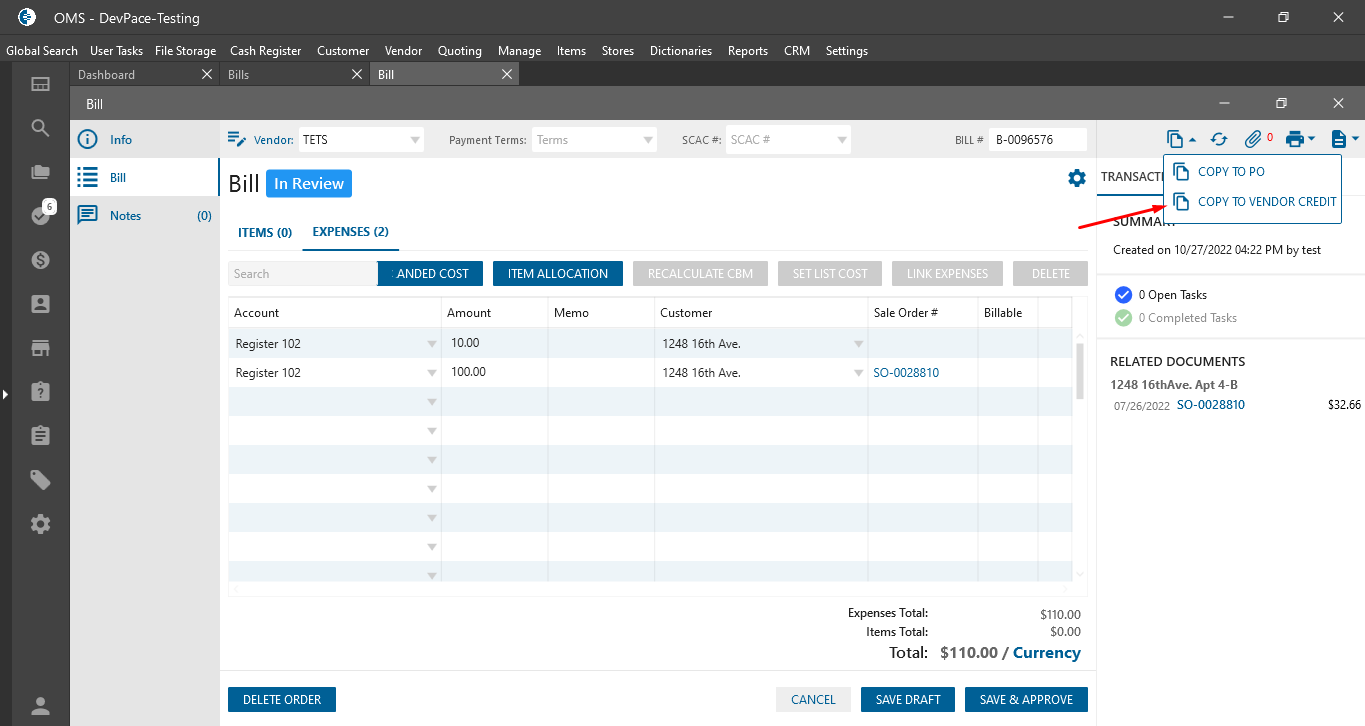This screenshot has height=726, width=1365.
Task: Click the refresh icon in bill toolbar
Action: 1218,140
